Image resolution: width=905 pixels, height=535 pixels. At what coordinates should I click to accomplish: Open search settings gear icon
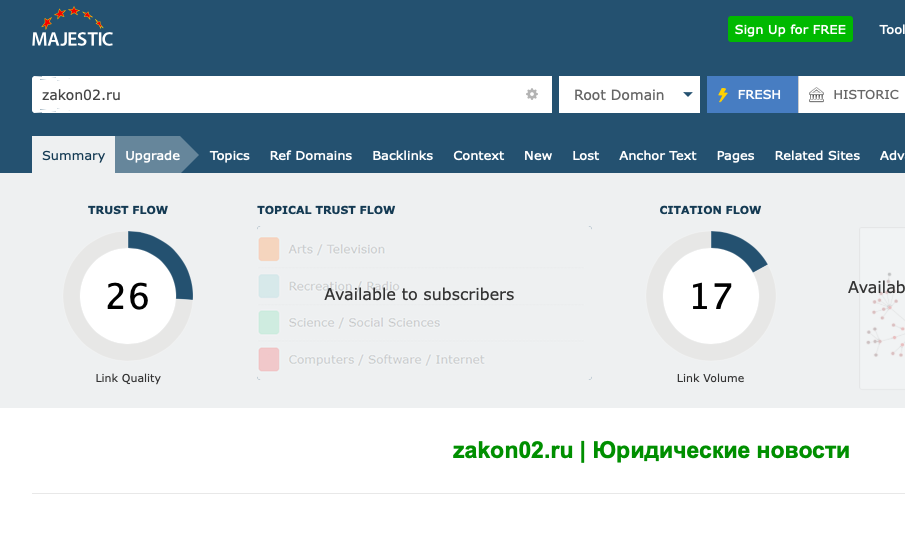532,94
